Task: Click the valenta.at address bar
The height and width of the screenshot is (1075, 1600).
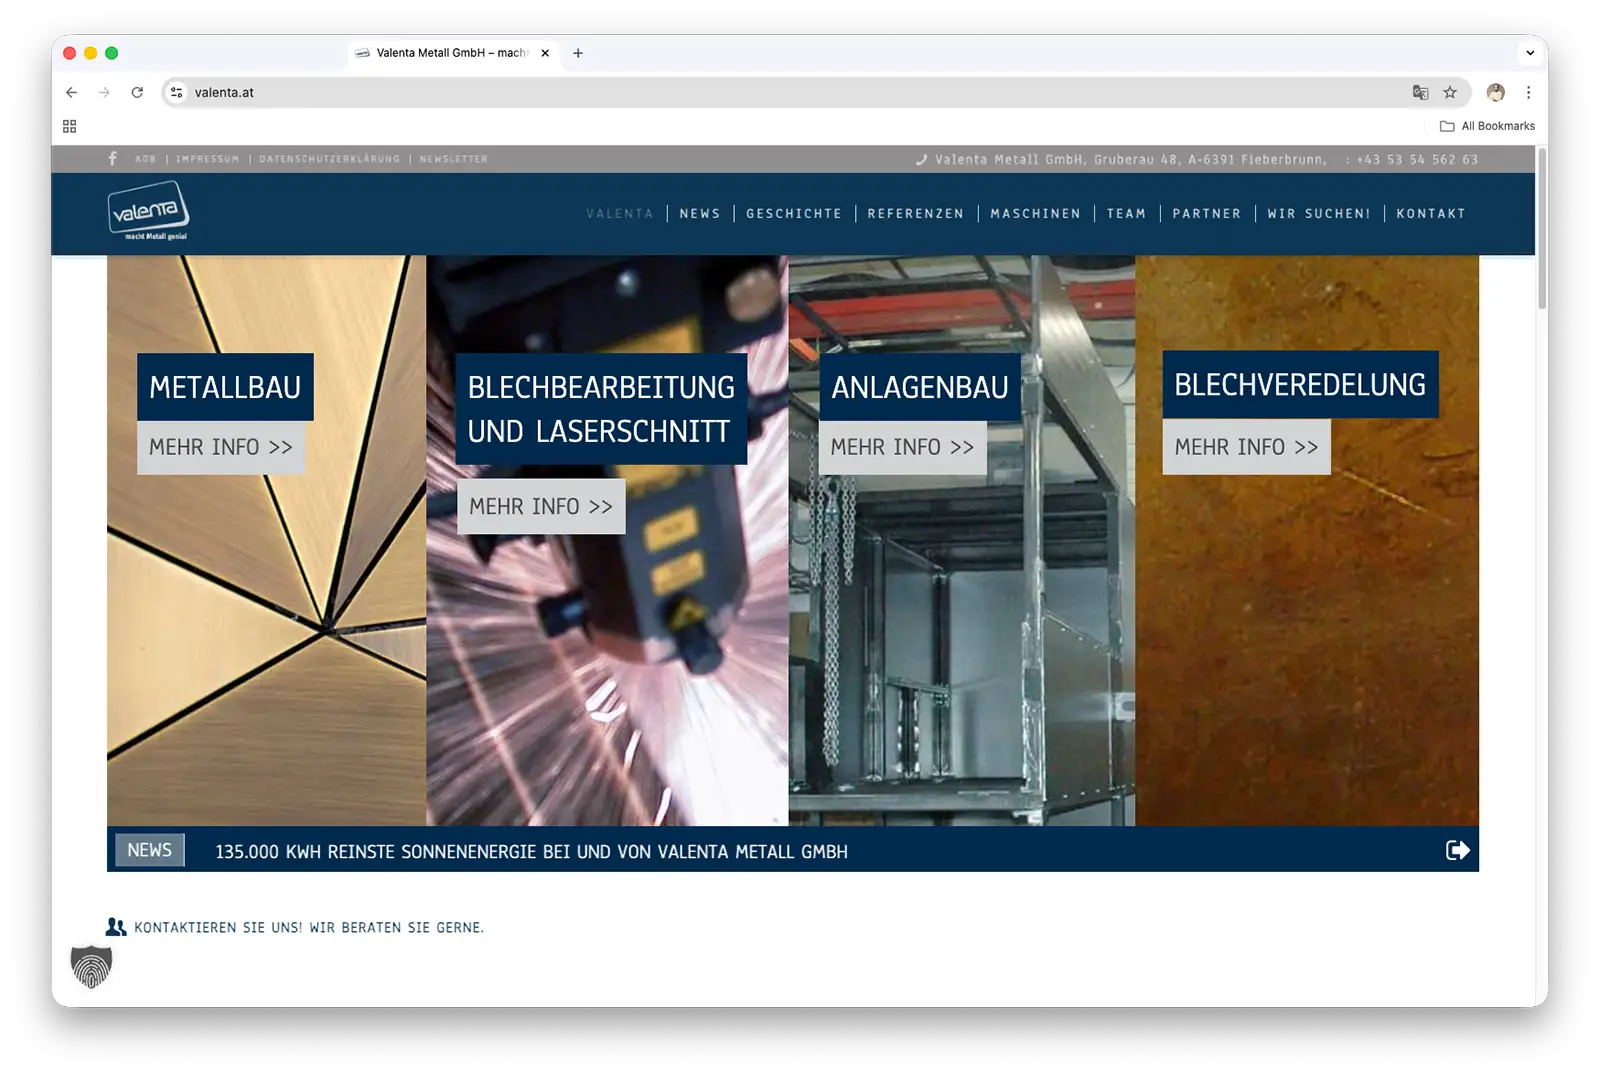Action: pos(700,92)
